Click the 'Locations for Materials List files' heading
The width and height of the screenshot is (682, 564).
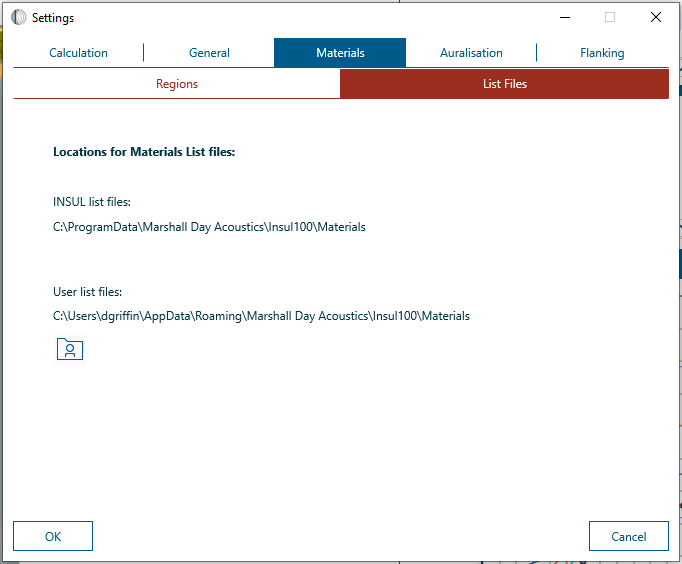tap(144, 152)
